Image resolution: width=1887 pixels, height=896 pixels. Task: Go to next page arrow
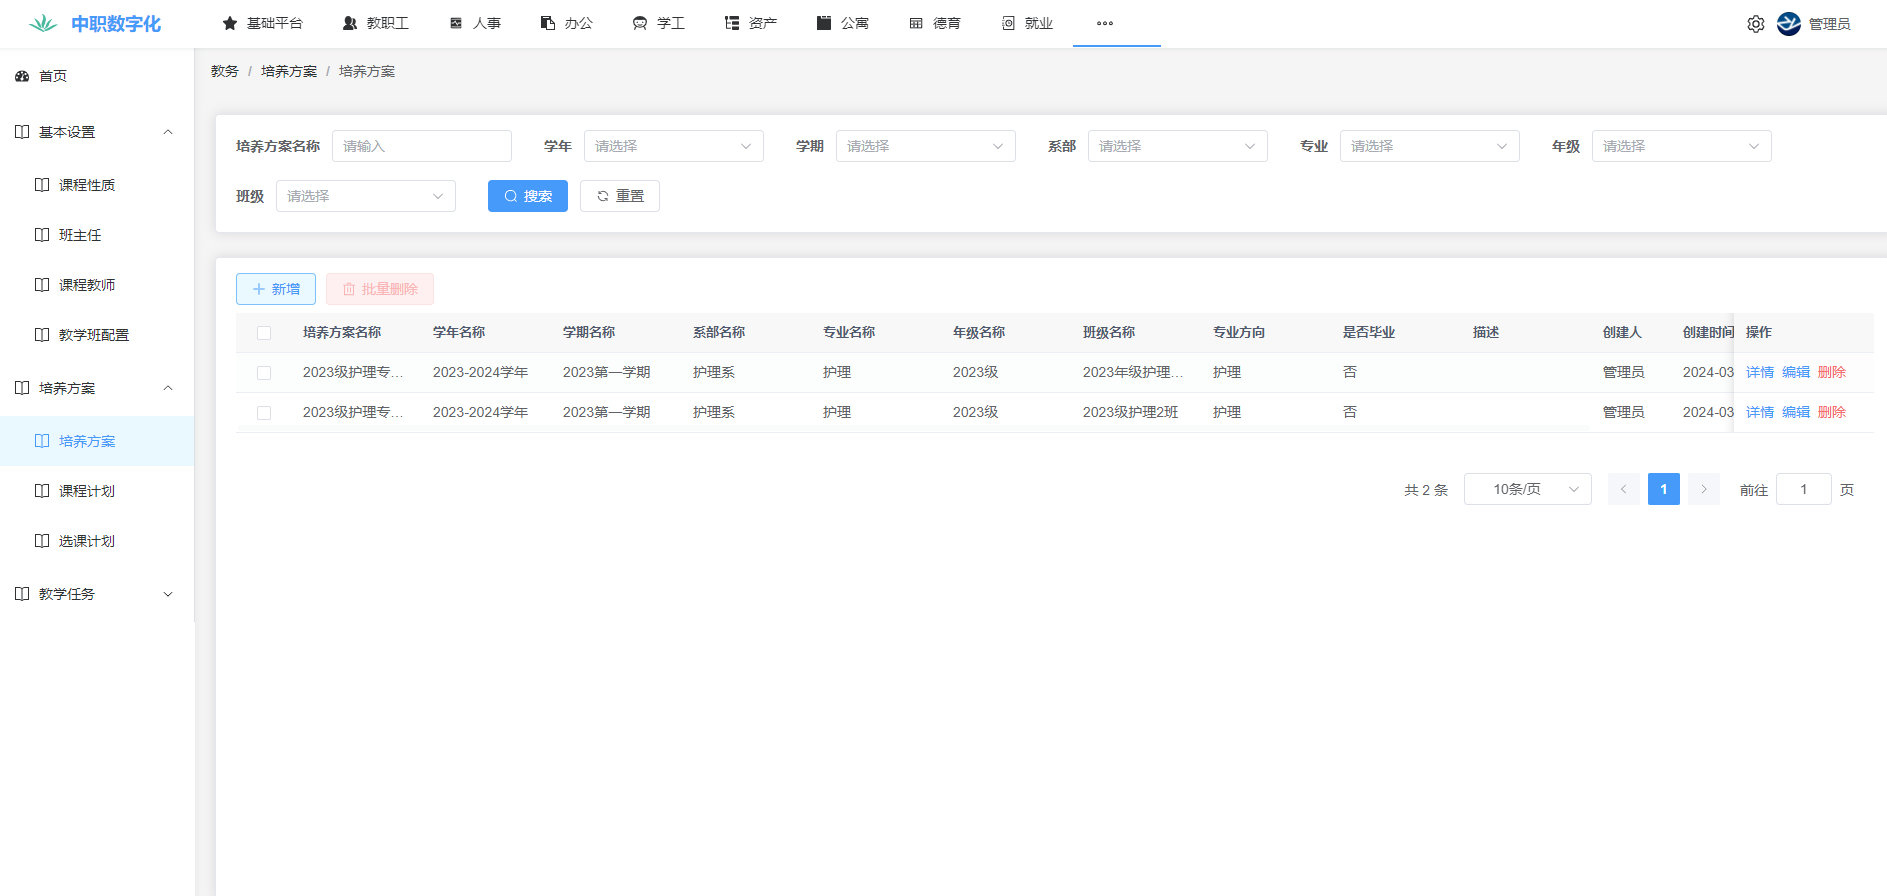(x=1703, y=489)
